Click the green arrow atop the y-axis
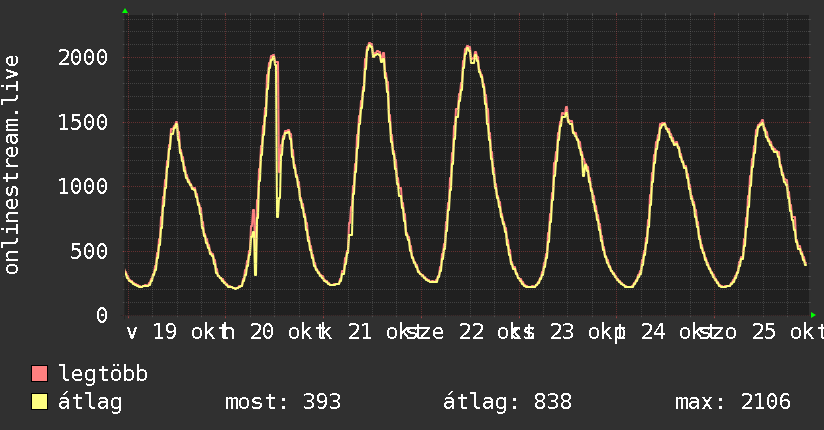Image resolution: width=824 pixels, height=430 pixels. (x=125, y=11)
